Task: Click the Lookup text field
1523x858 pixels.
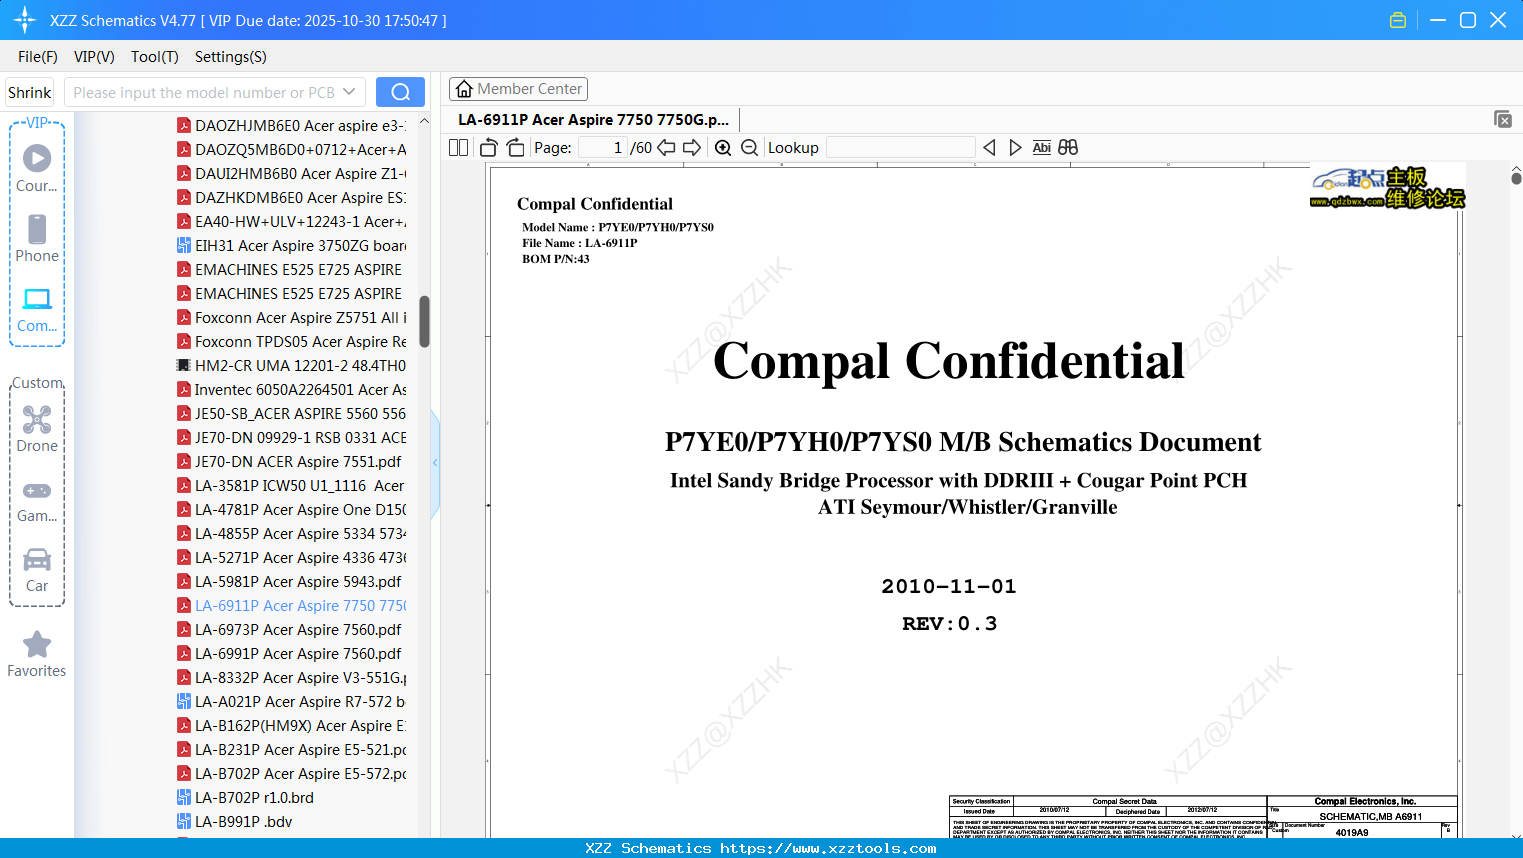Action: (x=900, y=148)
